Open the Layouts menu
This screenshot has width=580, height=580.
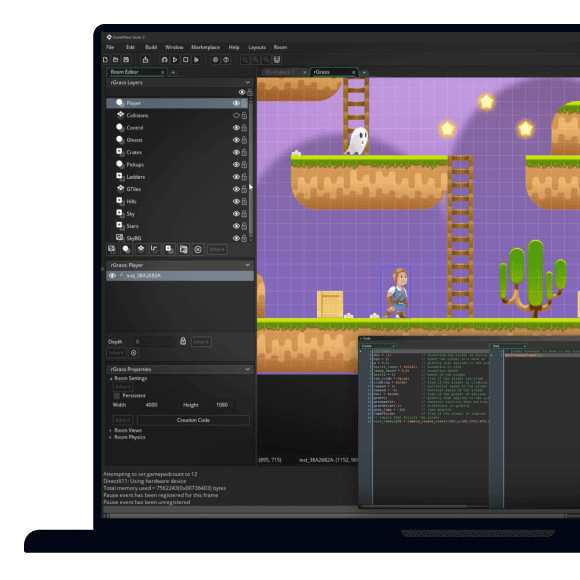click(257, 47)
